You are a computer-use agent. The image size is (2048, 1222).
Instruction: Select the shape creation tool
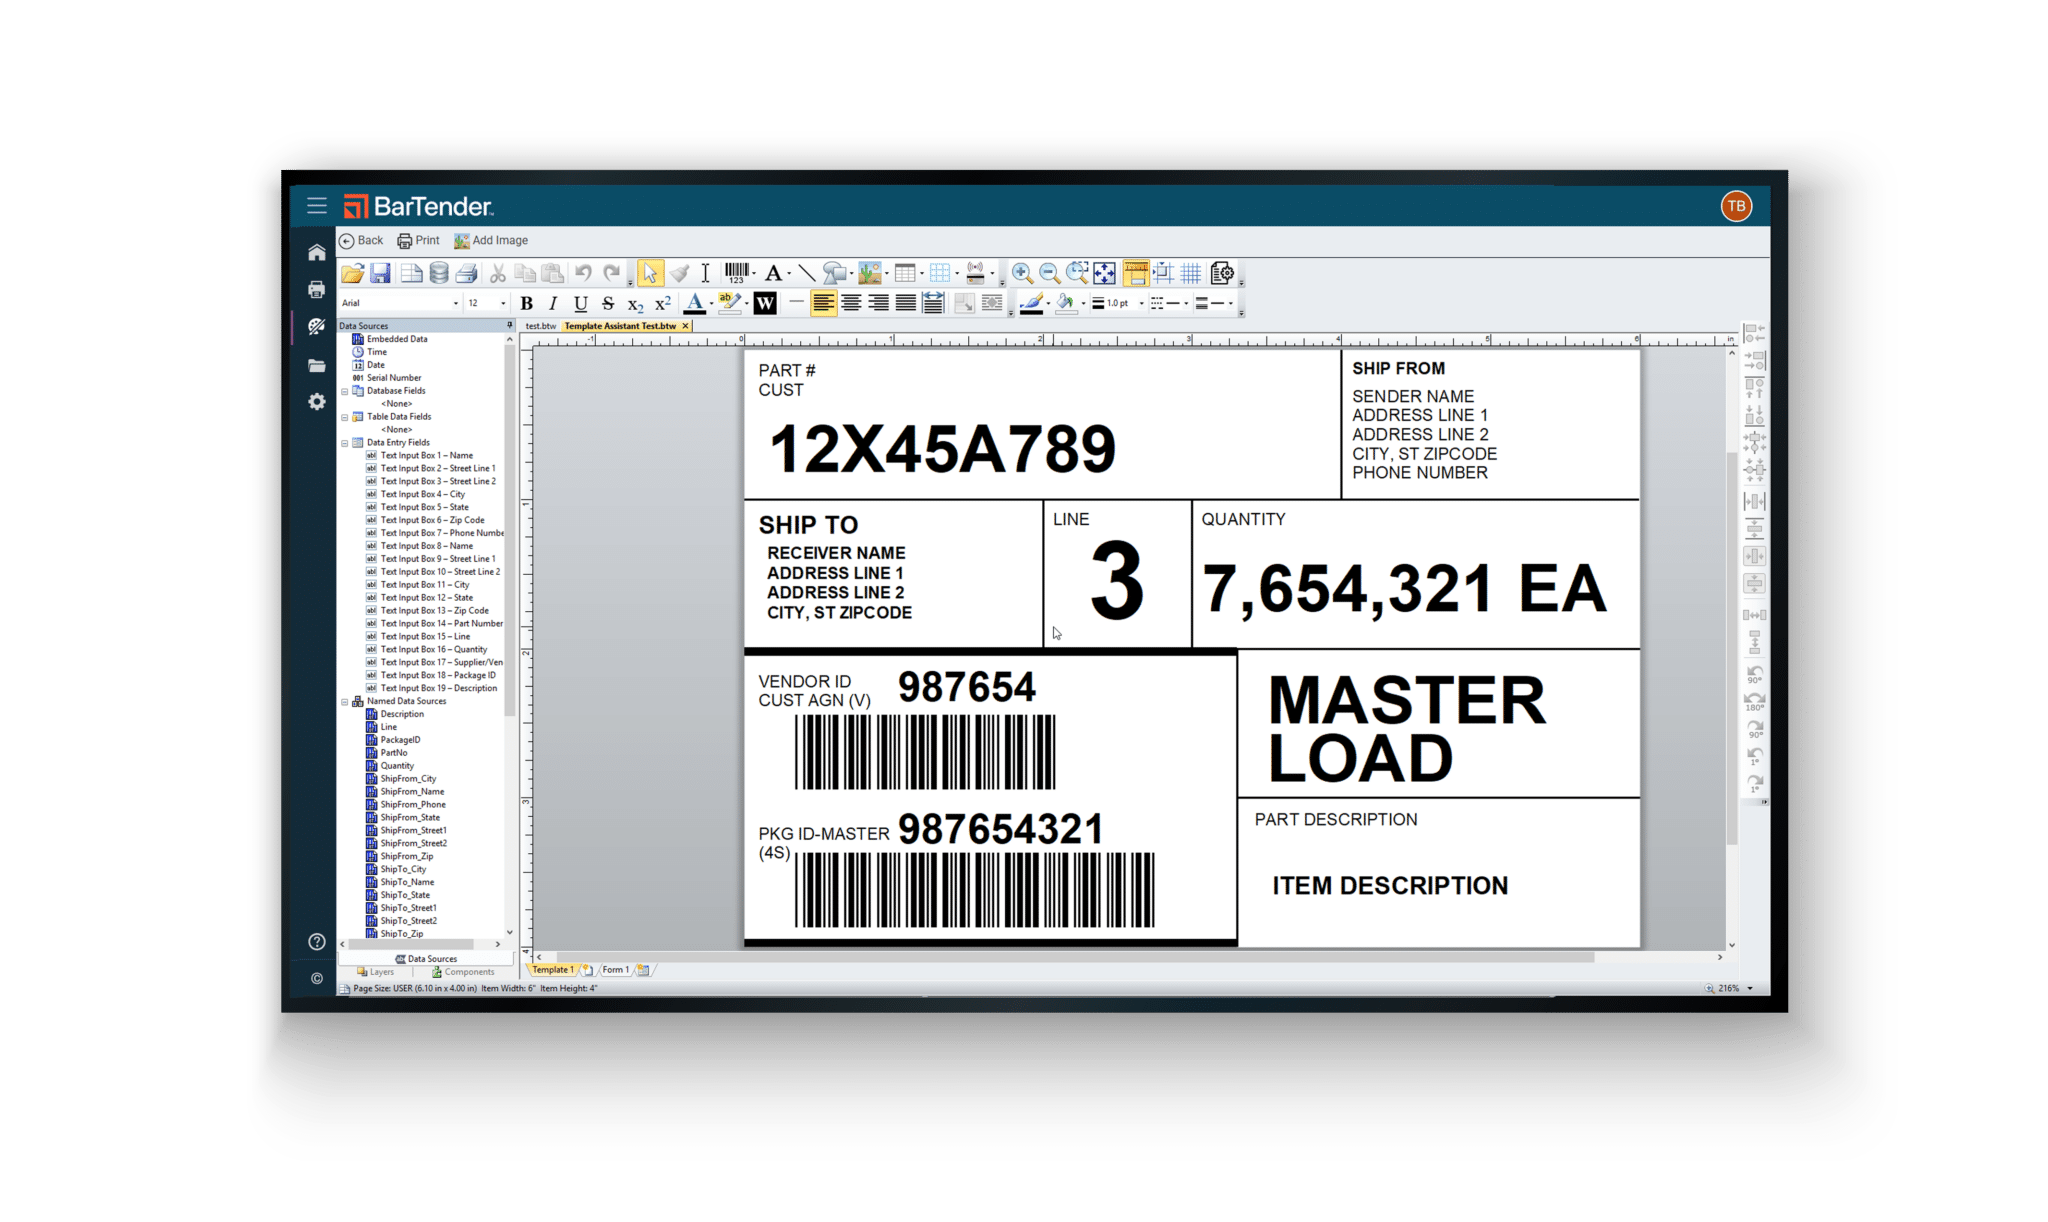click(834, 273)
